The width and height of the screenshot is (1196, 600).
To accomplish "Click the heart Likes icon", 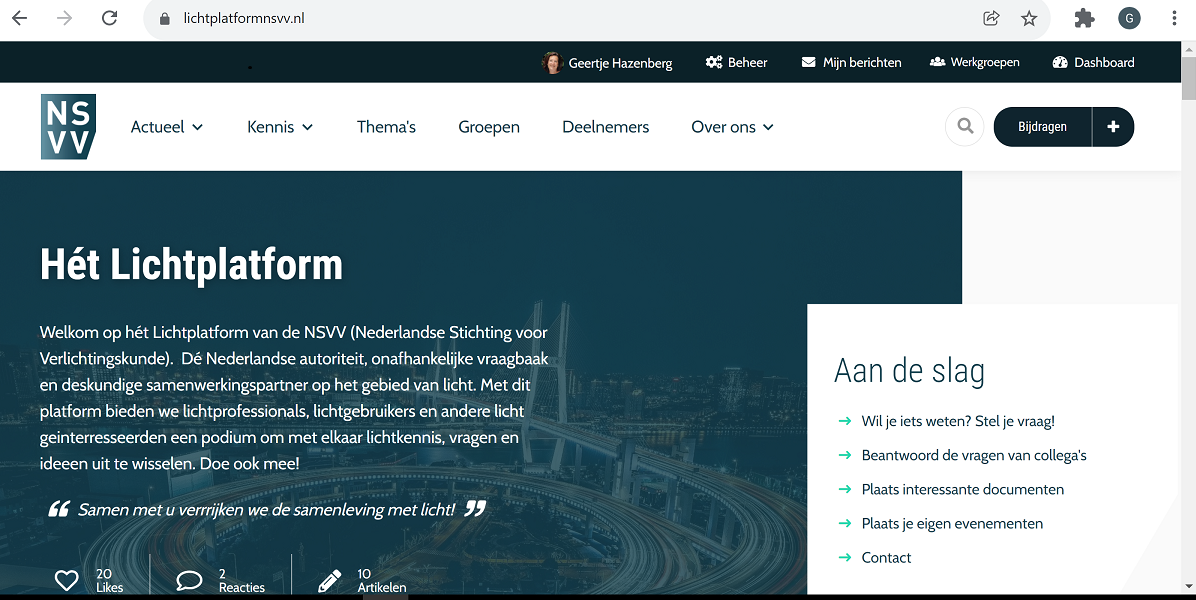I will (x=66, y=580).
